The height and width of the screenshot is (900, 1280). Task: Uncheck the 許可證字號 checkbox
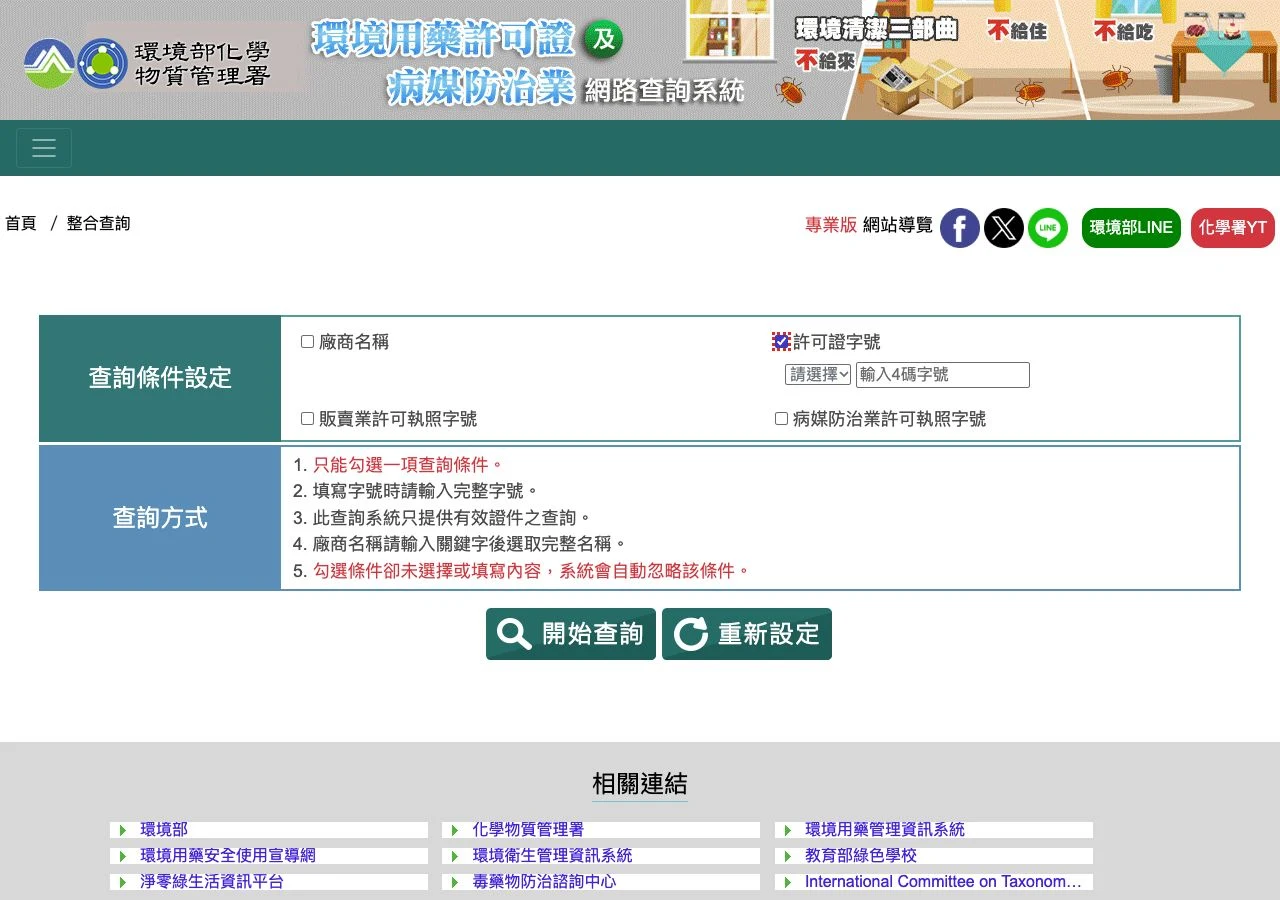click(781, 342)
